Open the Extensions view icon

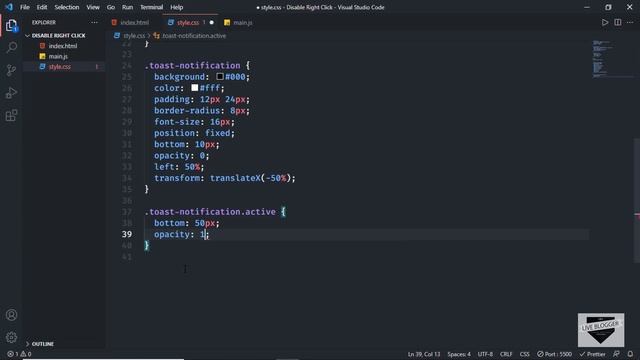[11, 116]
